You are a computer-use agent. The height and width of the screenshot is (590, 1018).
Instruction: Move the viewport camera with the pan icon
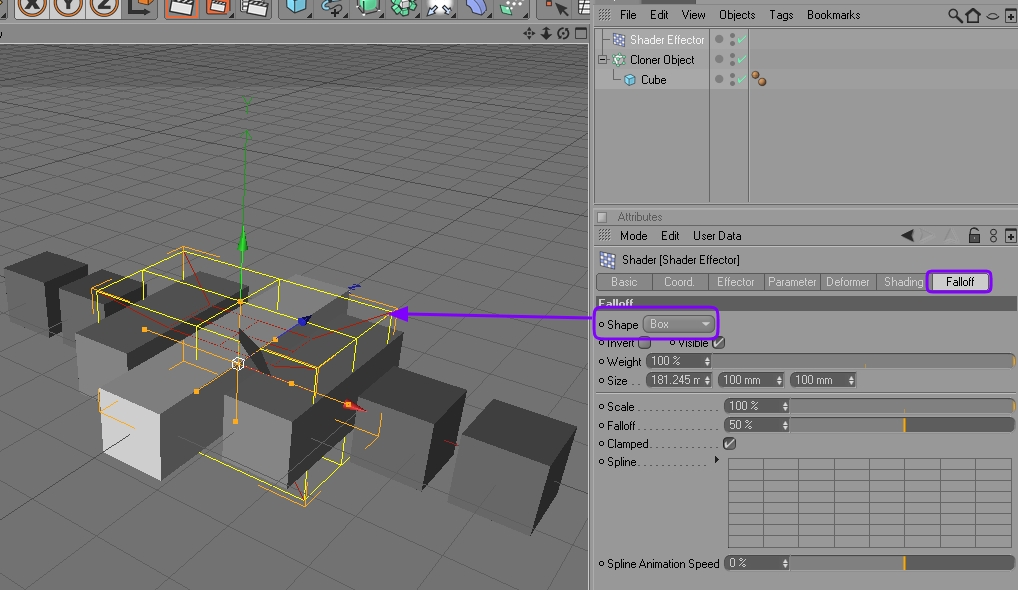coord(529,33)
